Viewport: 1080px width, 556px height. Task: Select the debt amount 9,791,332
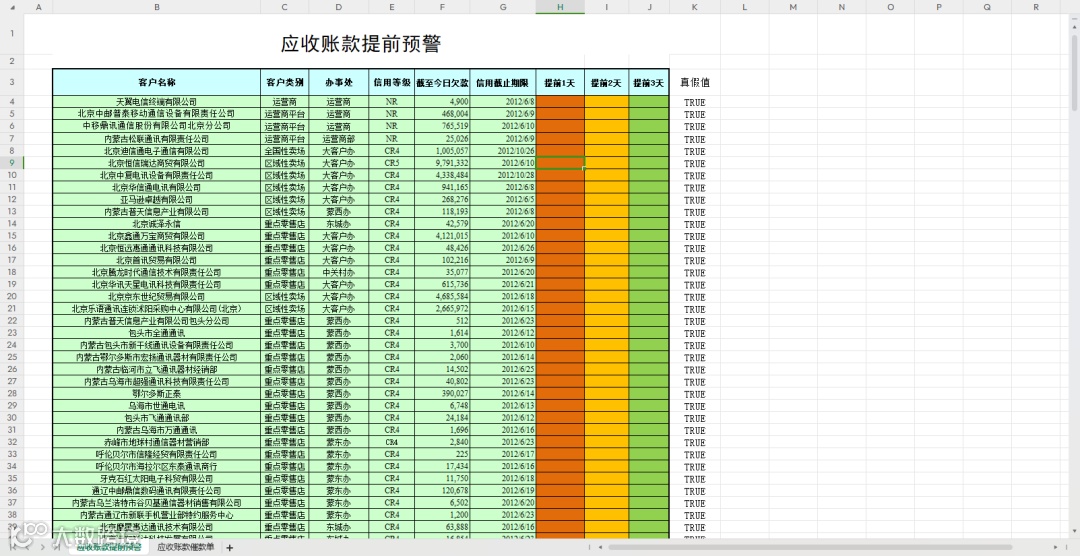442,163
